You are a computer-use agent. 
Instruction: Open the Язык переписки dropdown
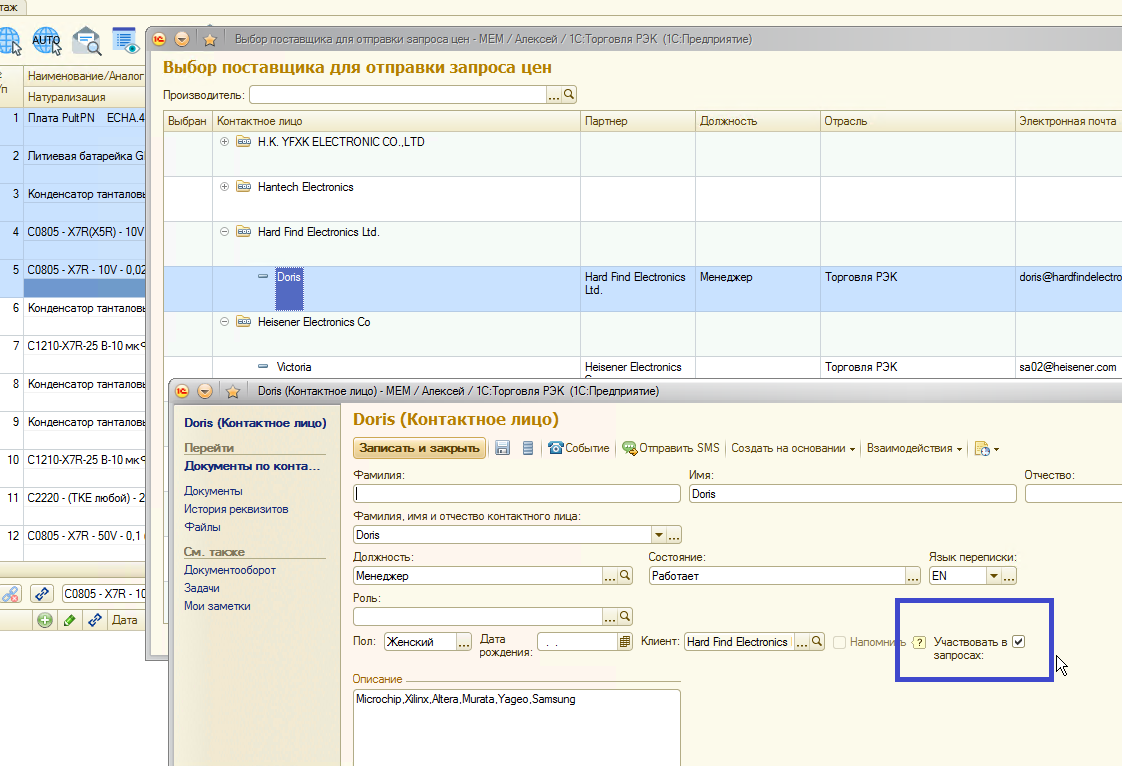(x=993, y=576)
